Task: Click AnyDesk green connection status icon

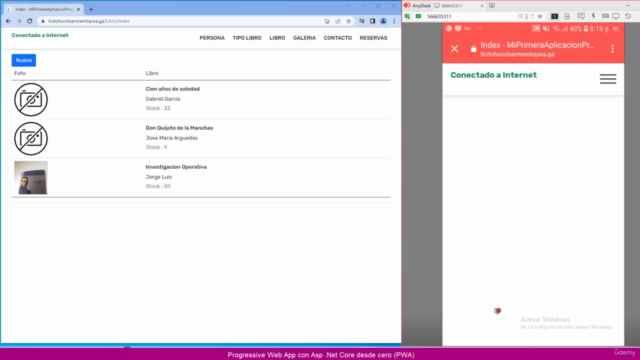Action: (x=407, y=16)
